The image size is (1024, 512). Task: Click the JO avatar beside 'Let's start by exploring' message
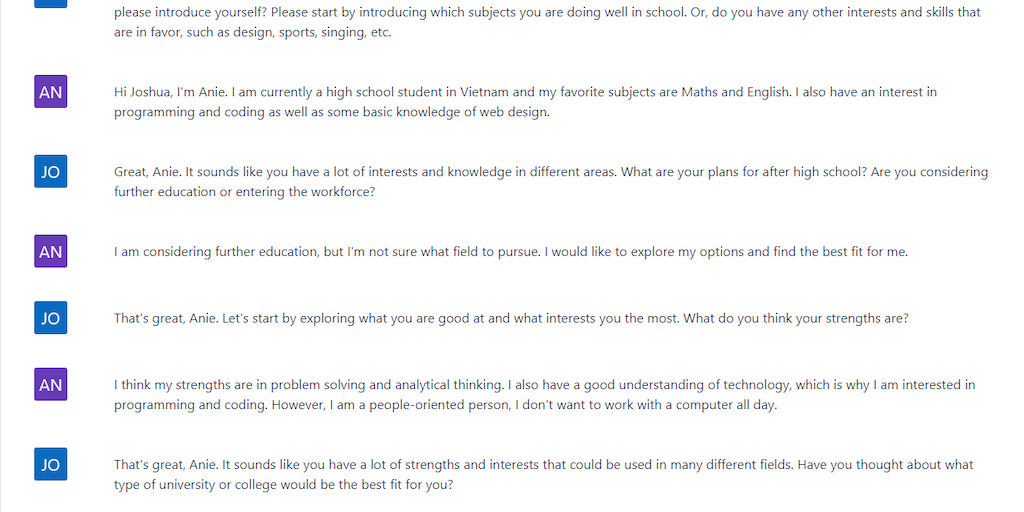coord(50,318)
